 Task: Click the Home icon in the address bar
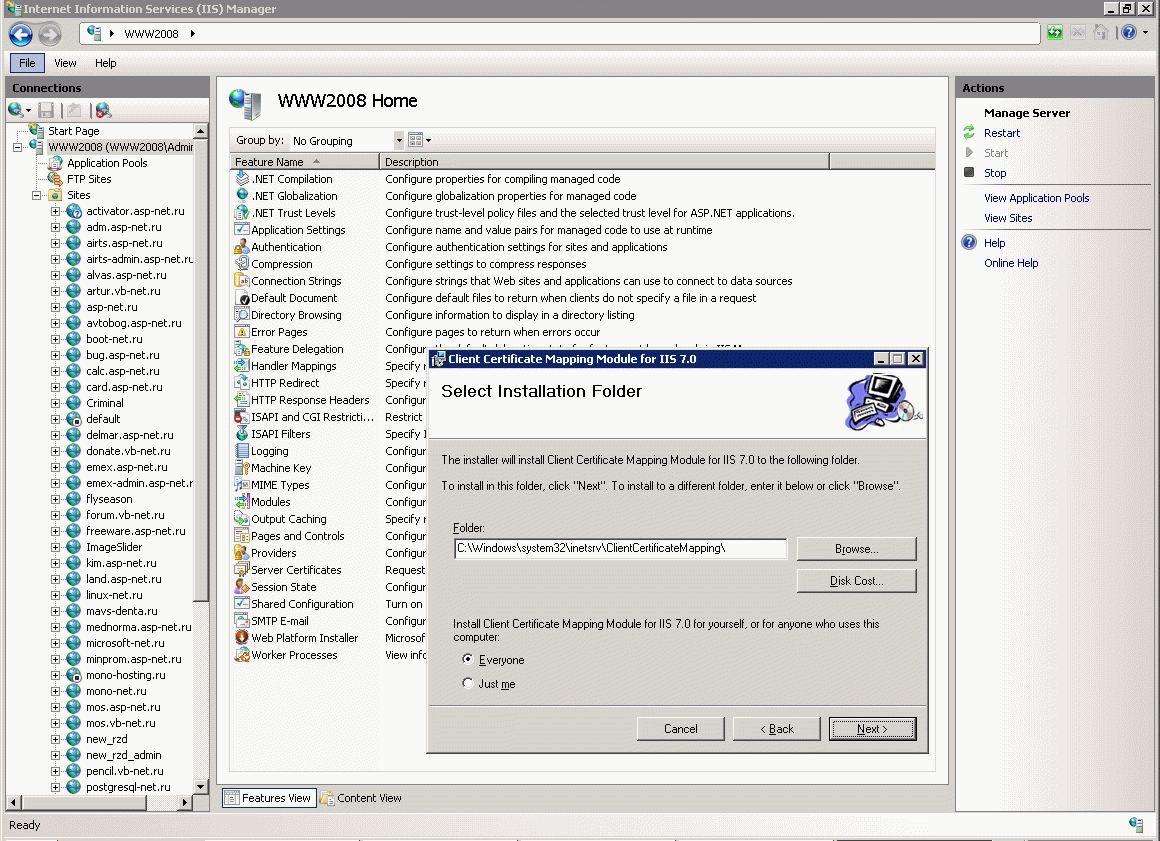[x=1101, y=33]
